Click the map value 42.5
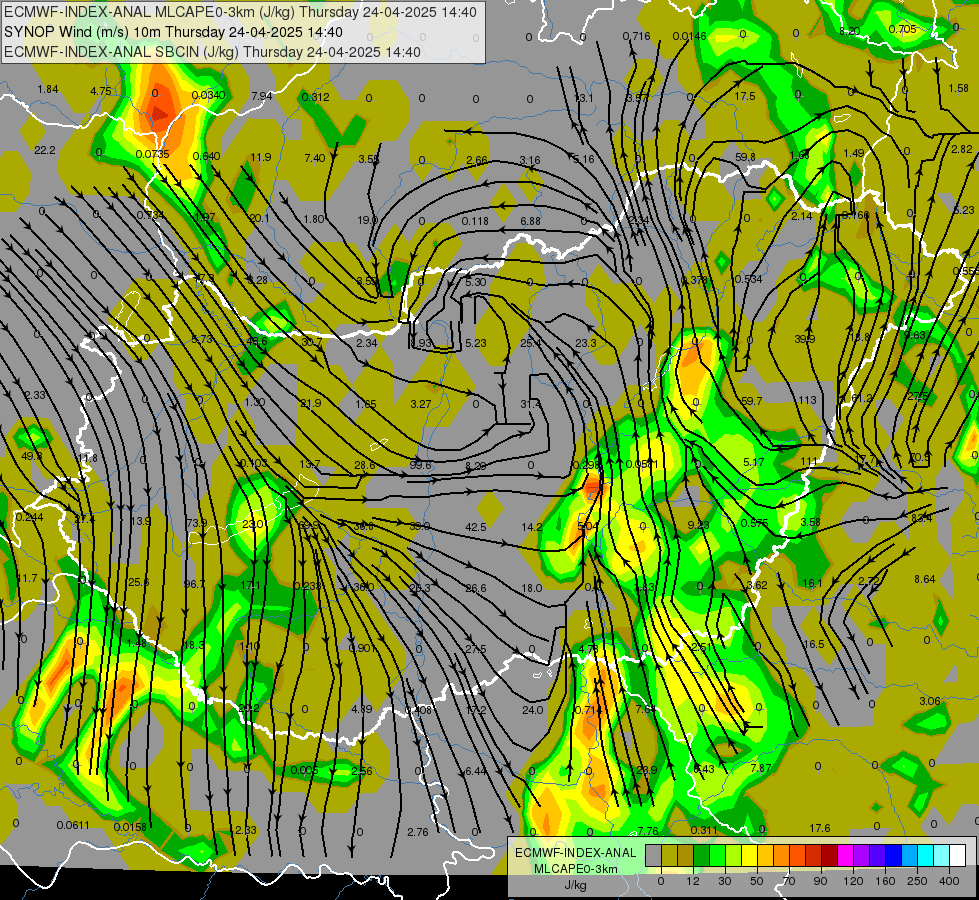979x900 pixels. 476,527
